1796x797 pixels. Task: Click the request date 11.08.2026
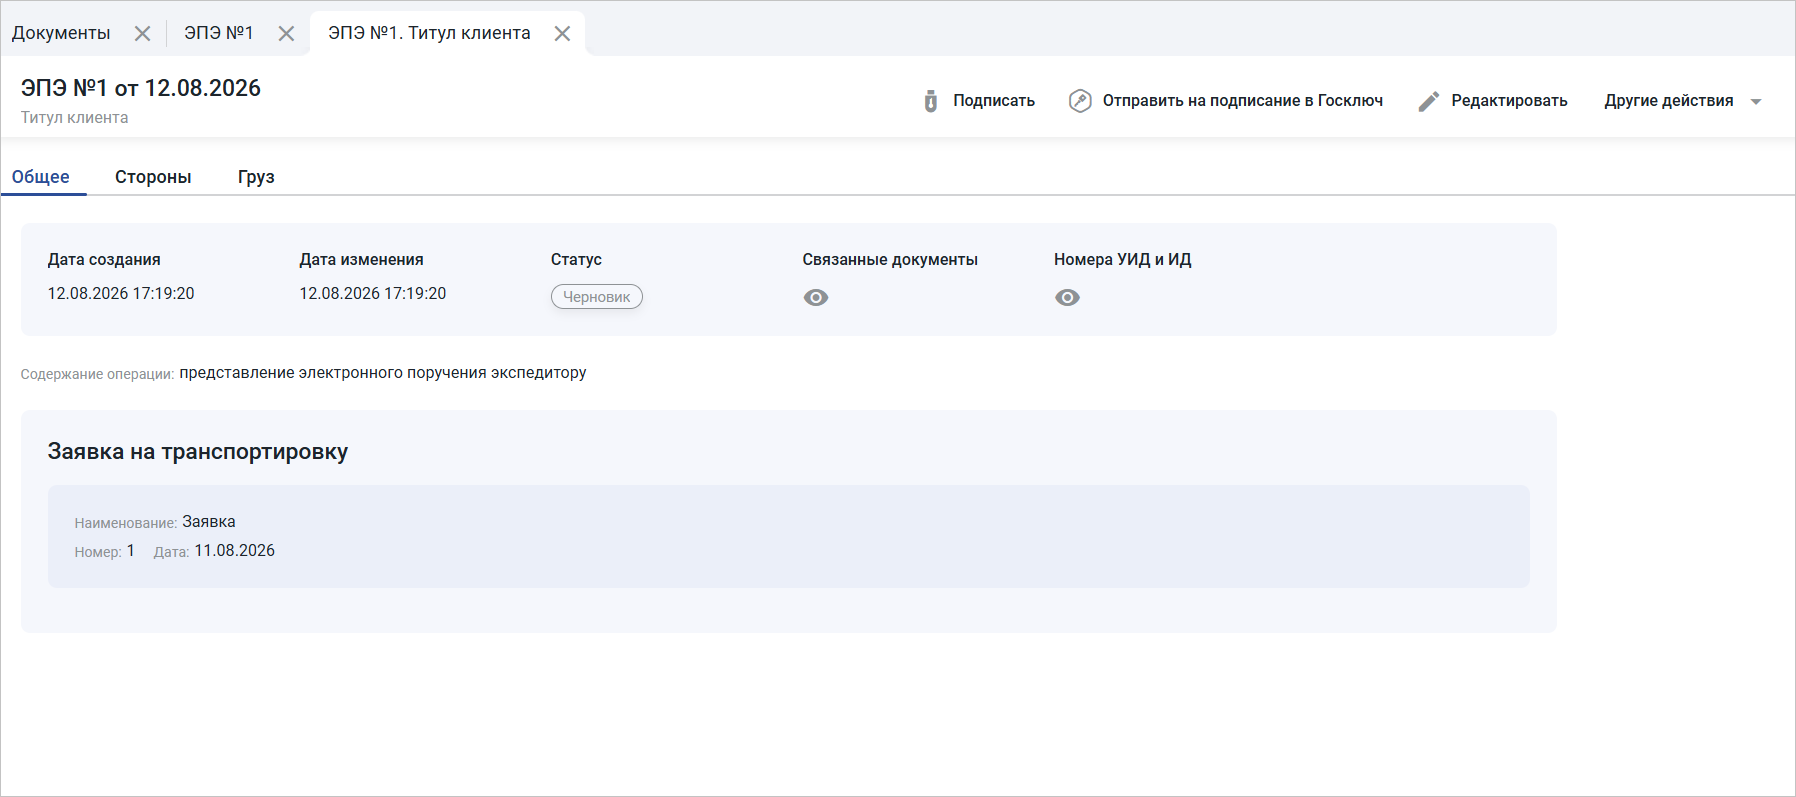pos(235,551)
